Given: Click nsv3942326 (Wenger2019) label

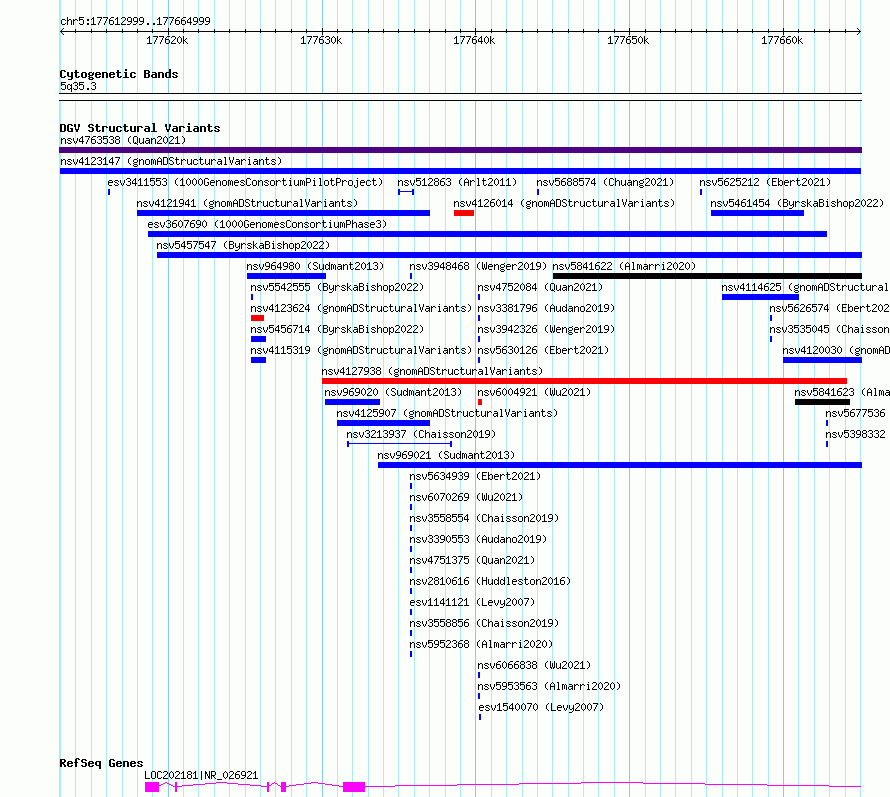Looking at the screenshot, I should (546, 329).
